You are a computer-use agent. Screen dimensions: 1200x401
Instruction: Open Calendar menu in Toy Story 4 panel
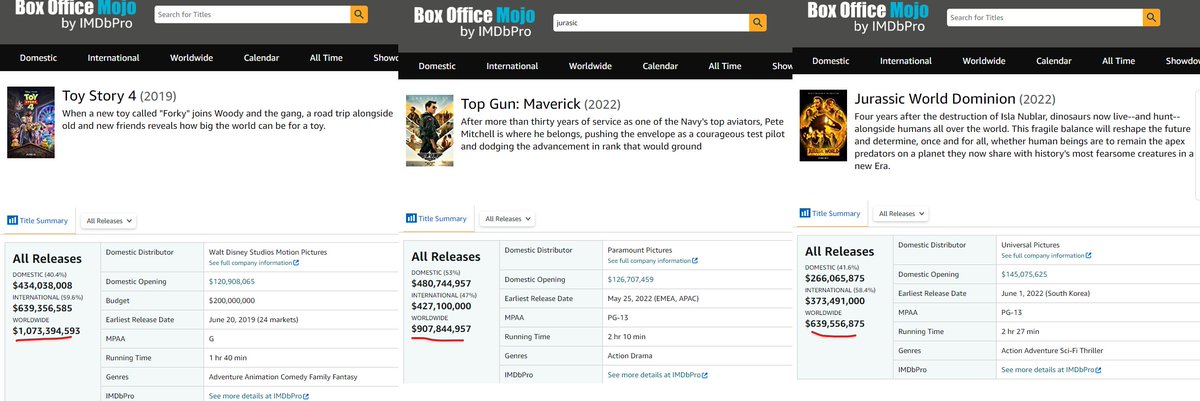click(x=261, y=58)
